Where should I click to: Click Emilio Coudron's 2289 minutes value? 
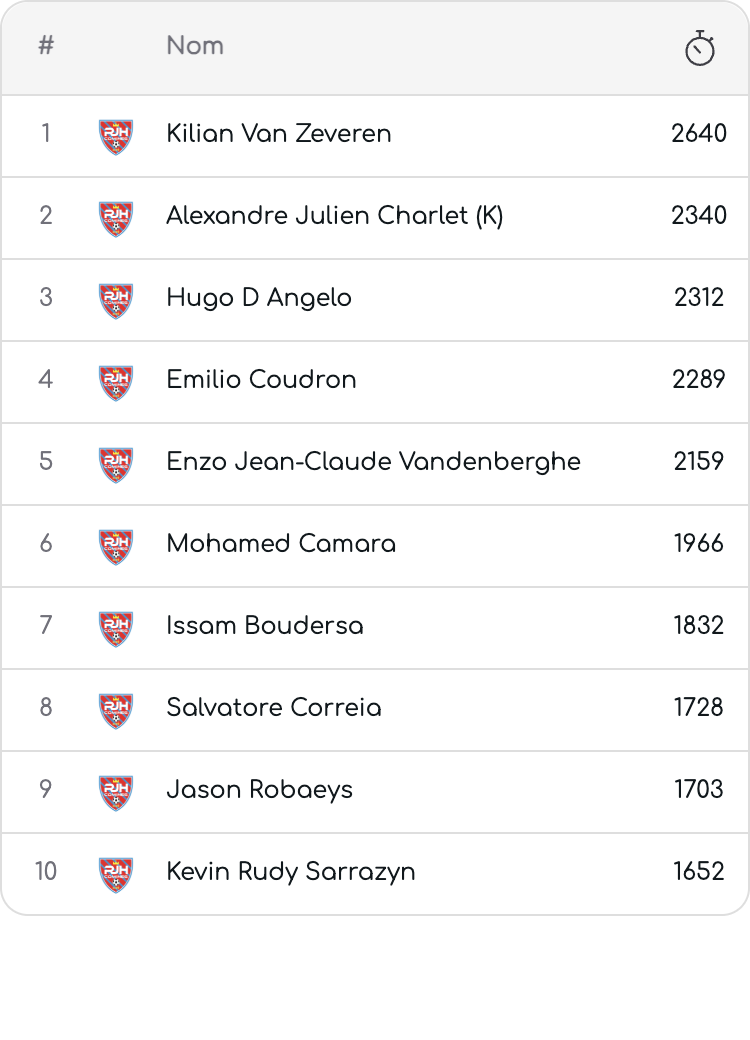point(699,379)
